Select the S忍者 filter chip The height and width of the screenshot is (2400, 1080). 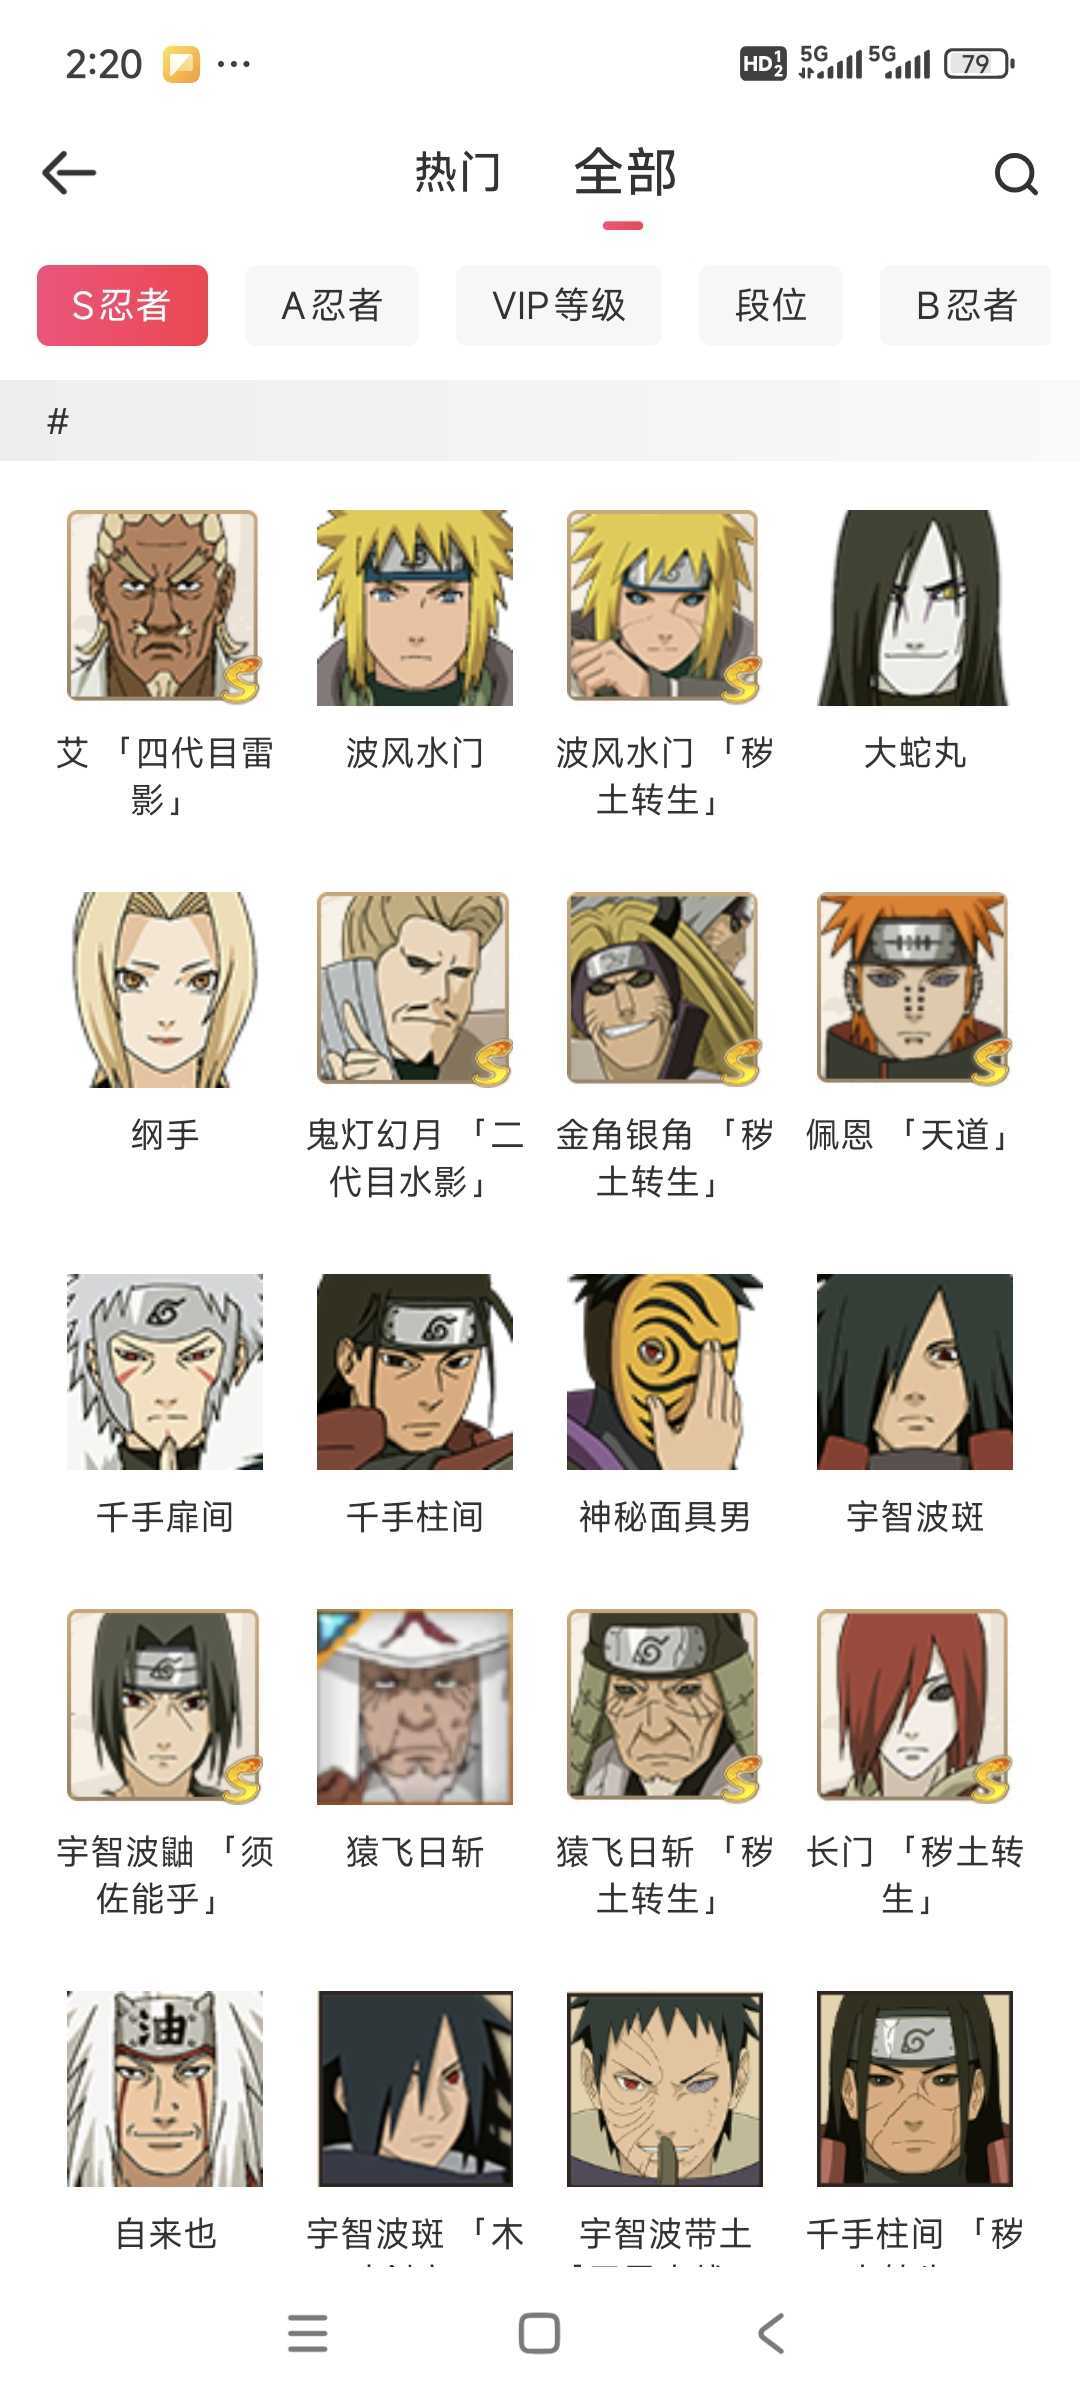tap(122, 305)
